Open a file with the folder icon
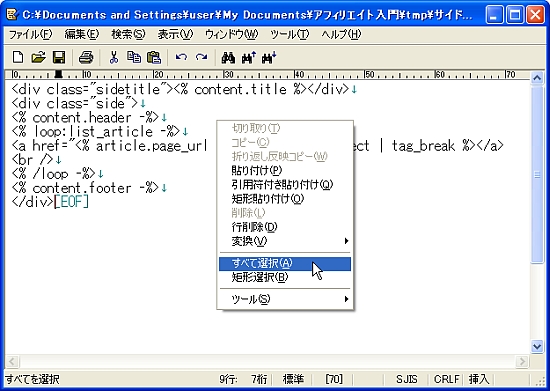This screenshot has width=550, height=391. 38,57
